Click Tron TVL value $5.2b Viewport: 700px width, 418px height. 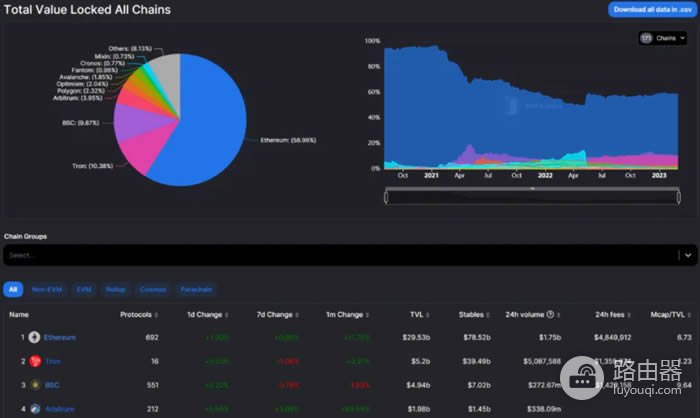(x=421, y=361)
